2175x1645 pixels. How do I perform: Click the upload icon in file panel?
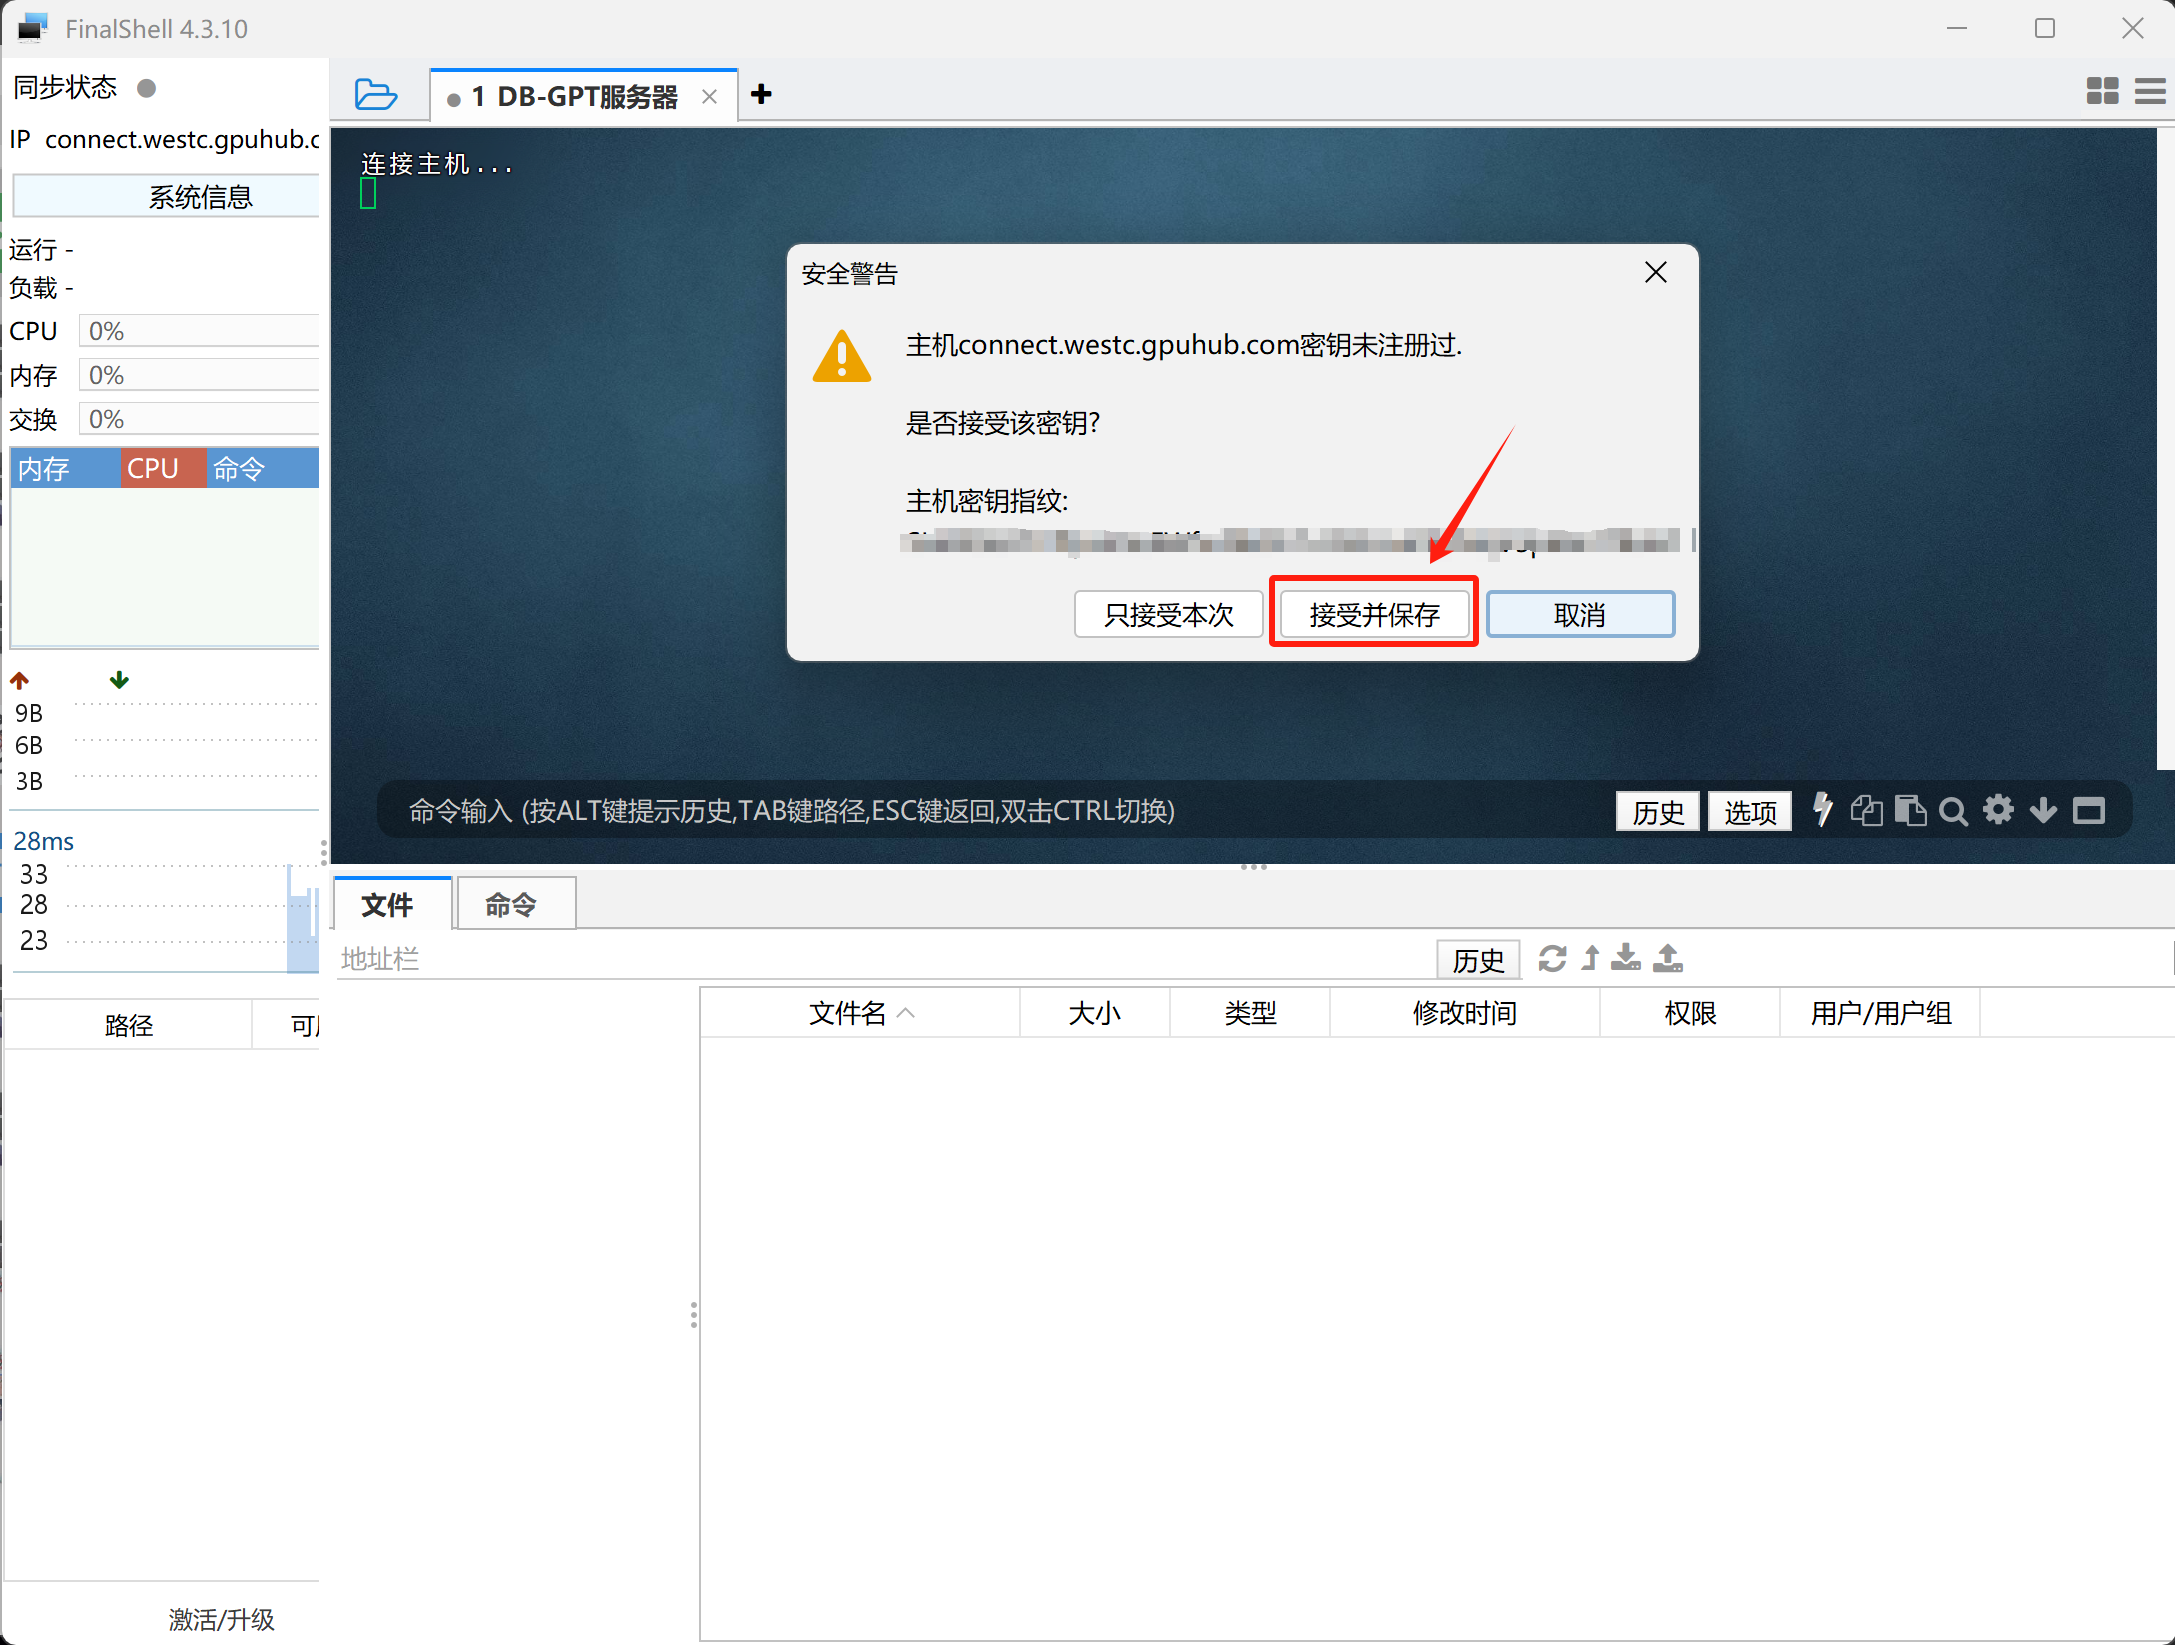pos(1667,959)
